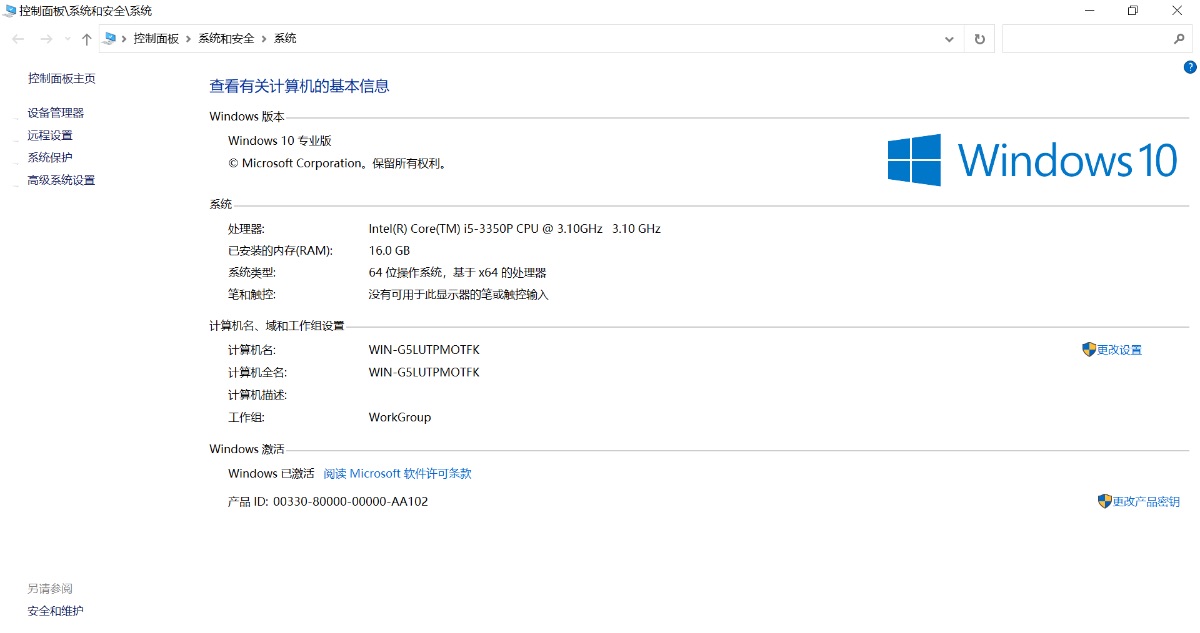Click the heading 查看有关计算机的基本信息
Screen dimensions: 1200x633
299,86
